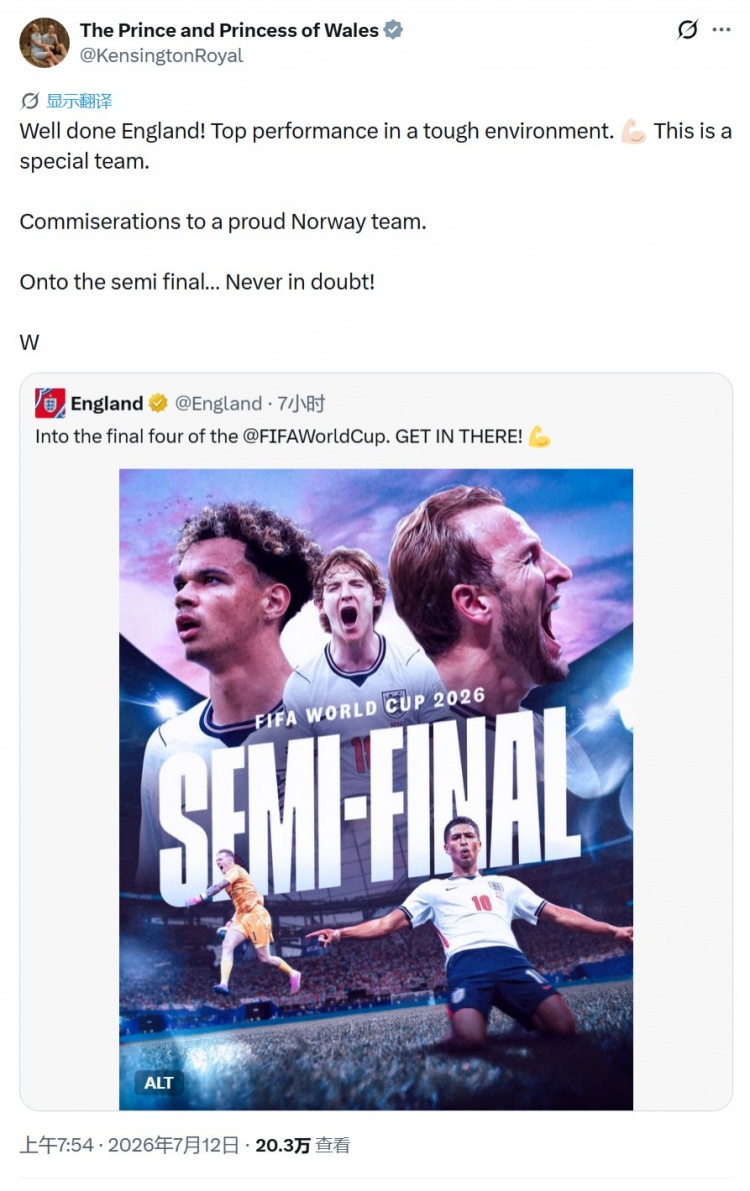Viewport: 750px width, 1191px height.
Task: Click the 20.3万 查看 view count
Action: (302, 1145)
